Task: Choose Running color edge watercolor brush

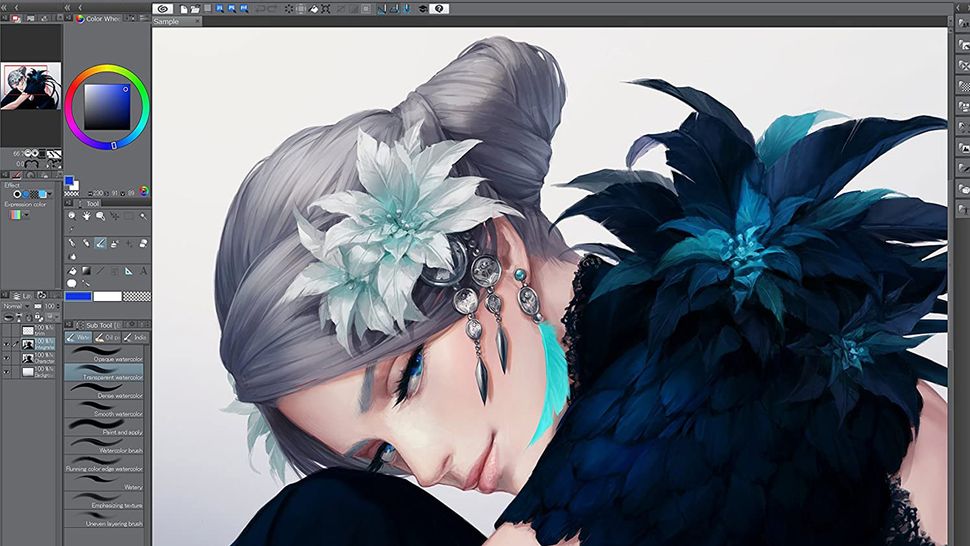Action: click(x=104, y=464)
